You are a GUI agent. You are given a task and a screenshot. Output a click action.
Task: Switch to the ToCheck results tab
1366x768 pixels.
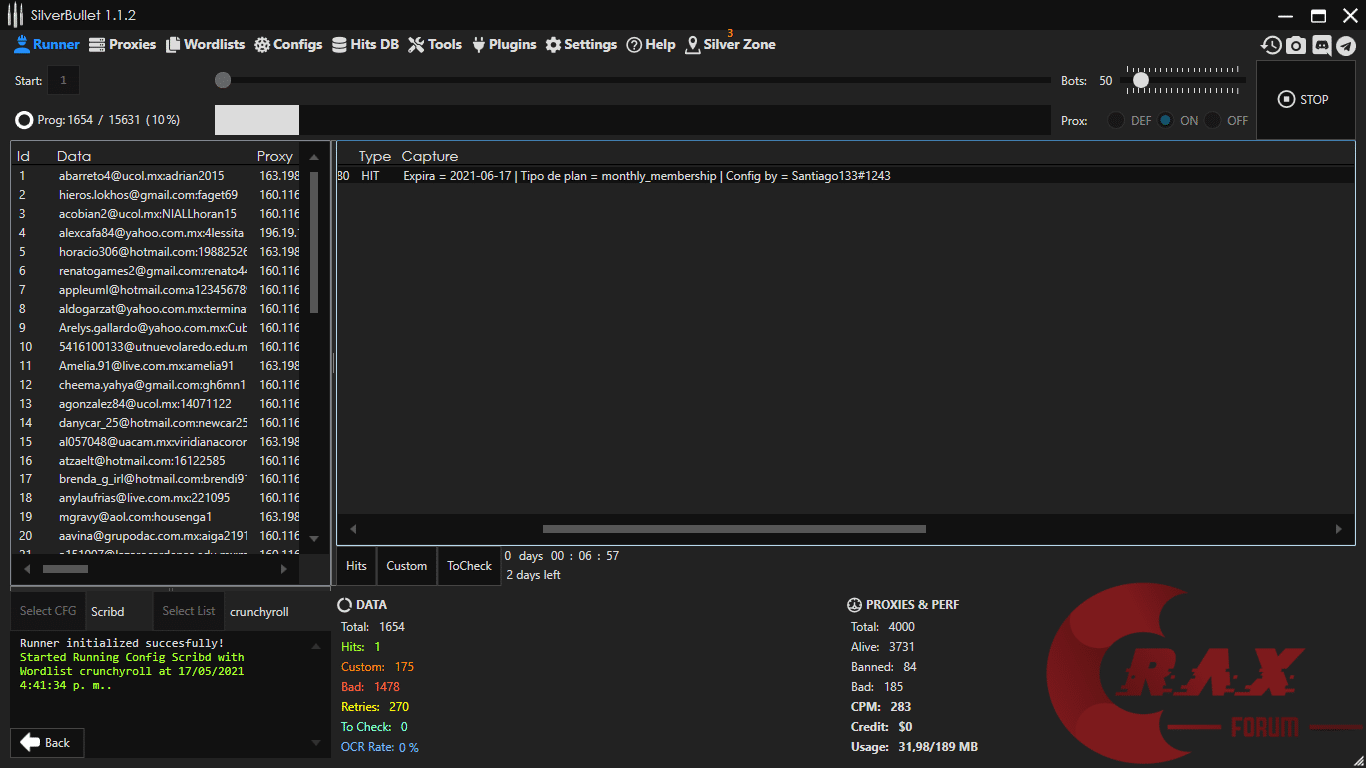click(x=469, y=566)
